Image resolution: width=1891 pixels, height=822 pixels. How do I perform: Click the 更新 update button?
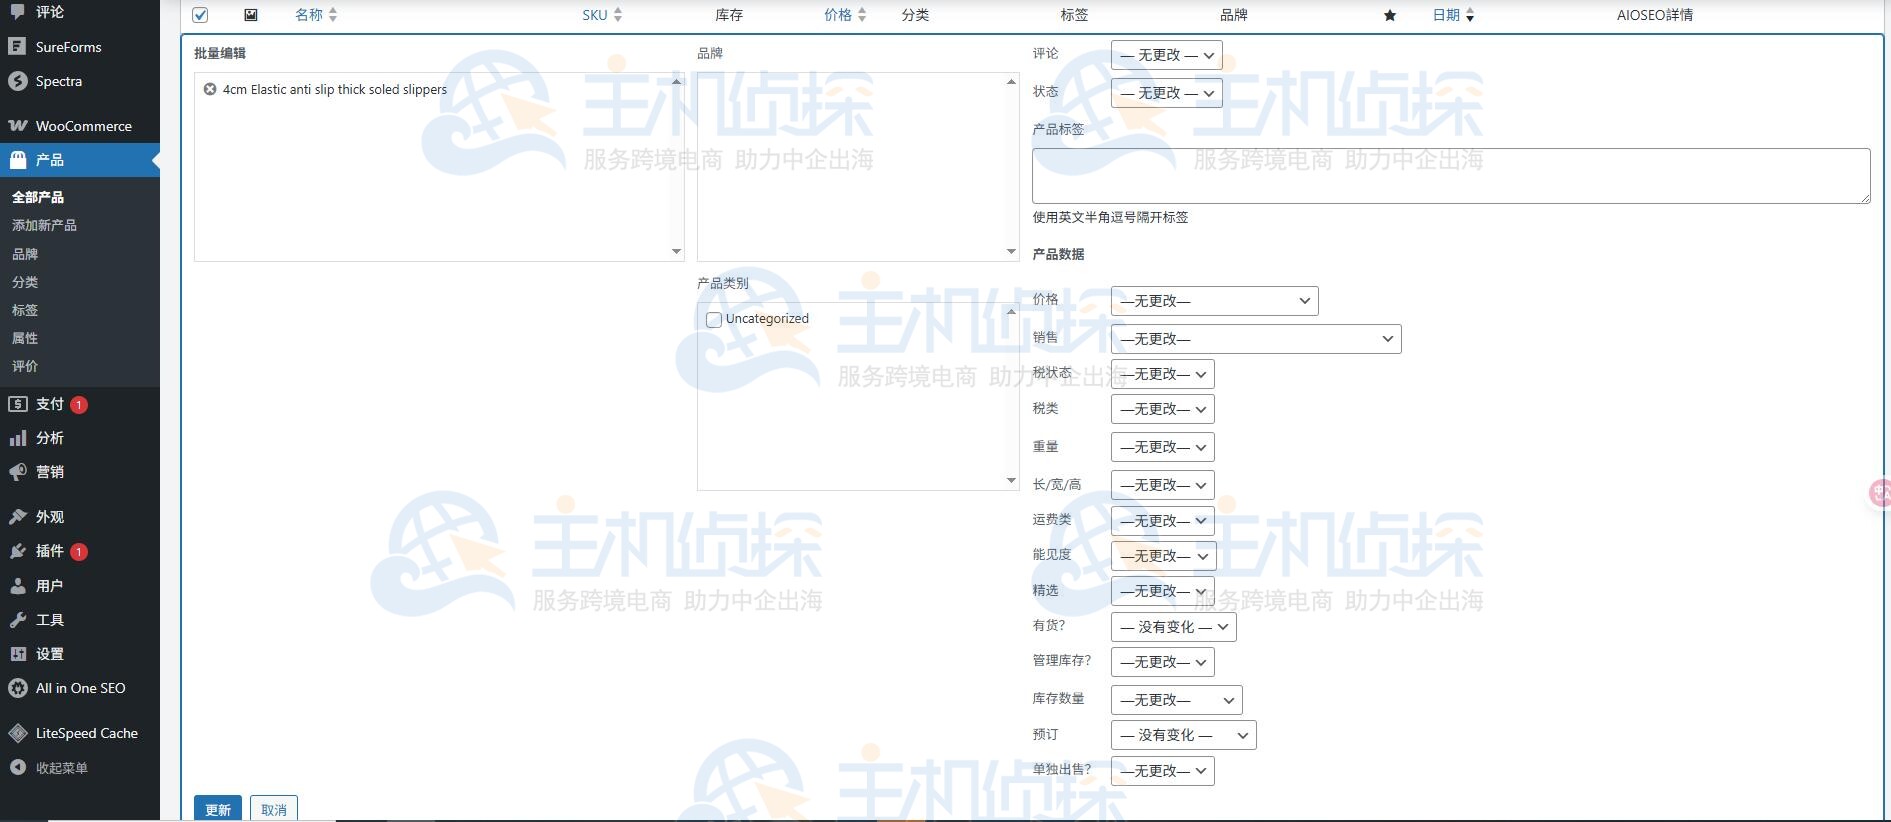(218, 809)
